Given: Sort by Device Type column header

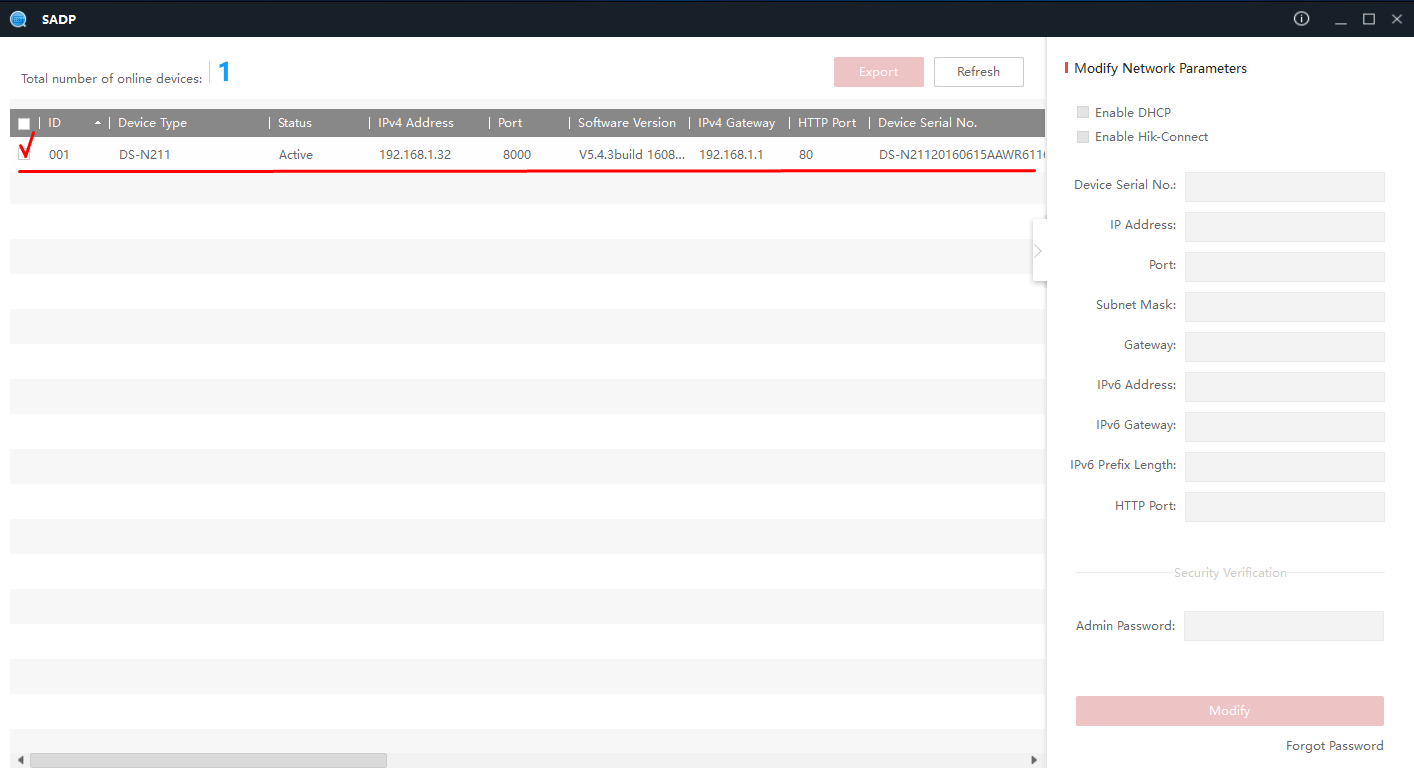Looking at the screenshot, I should pyautogui.click(x=152, y=123).
